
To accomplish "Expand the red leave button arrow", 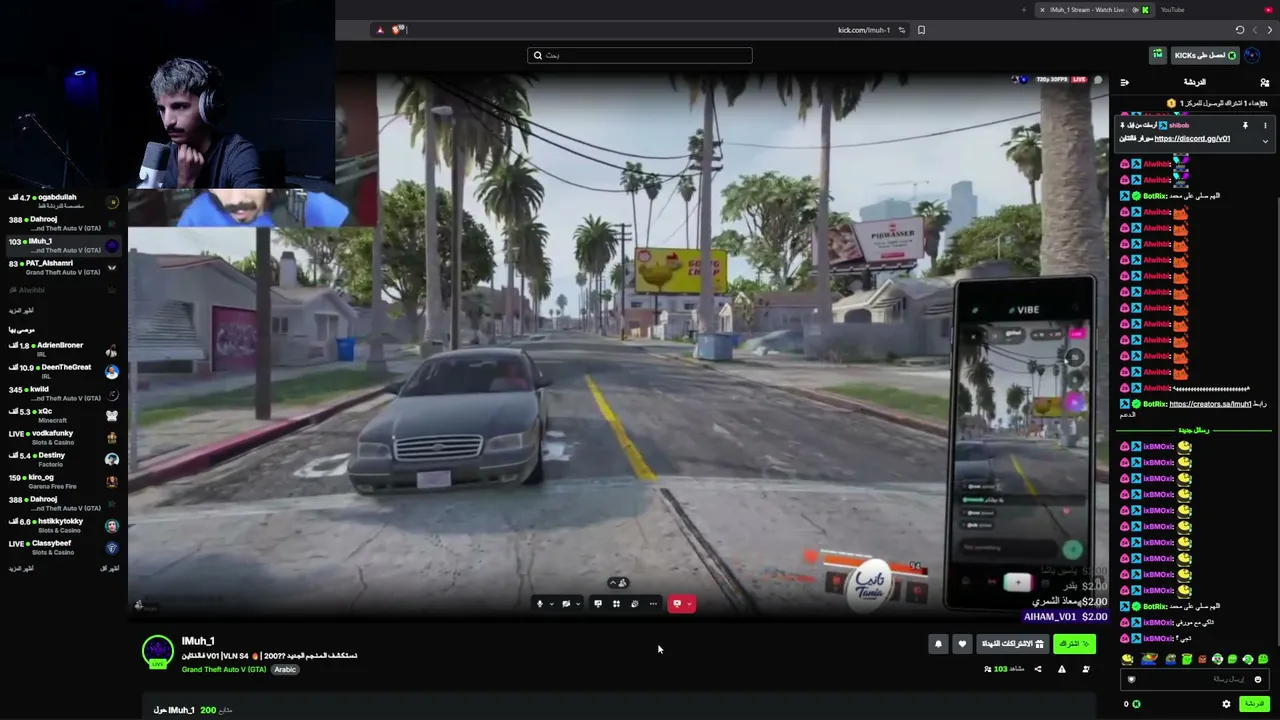I will (x=689, y=604).
